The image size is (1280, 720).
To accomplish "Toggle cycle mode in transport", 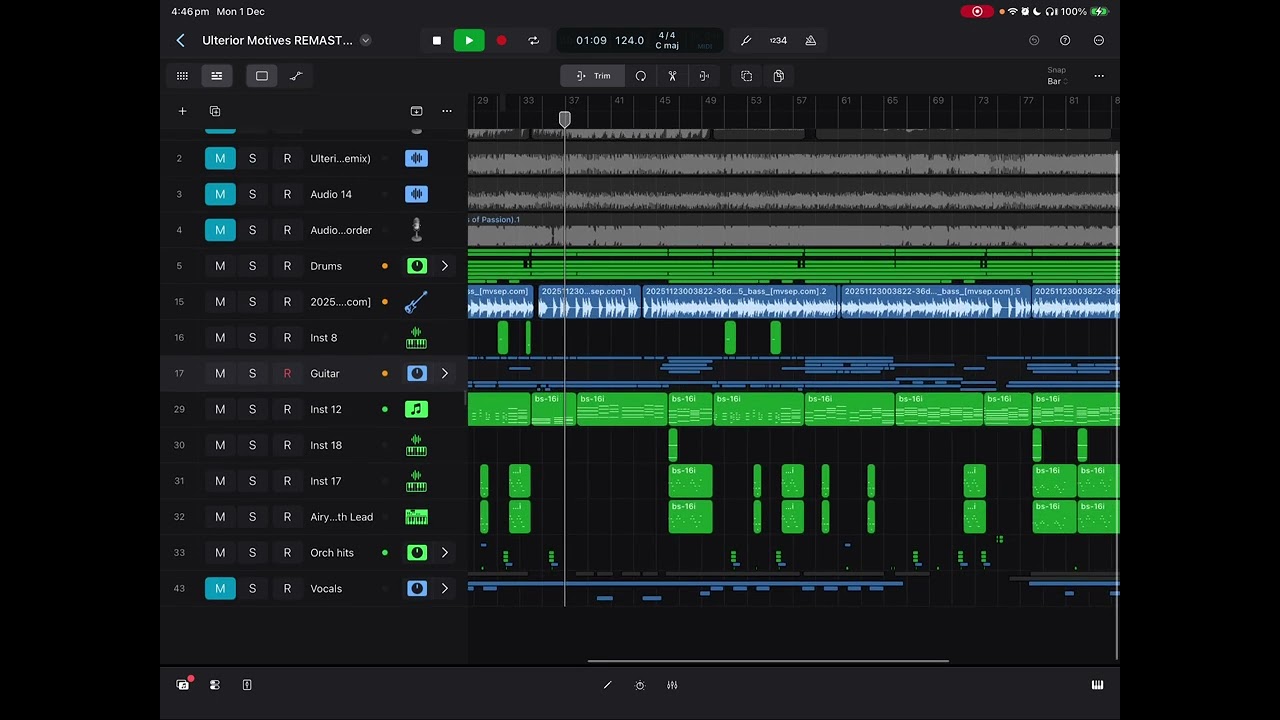I will [533, 40].
